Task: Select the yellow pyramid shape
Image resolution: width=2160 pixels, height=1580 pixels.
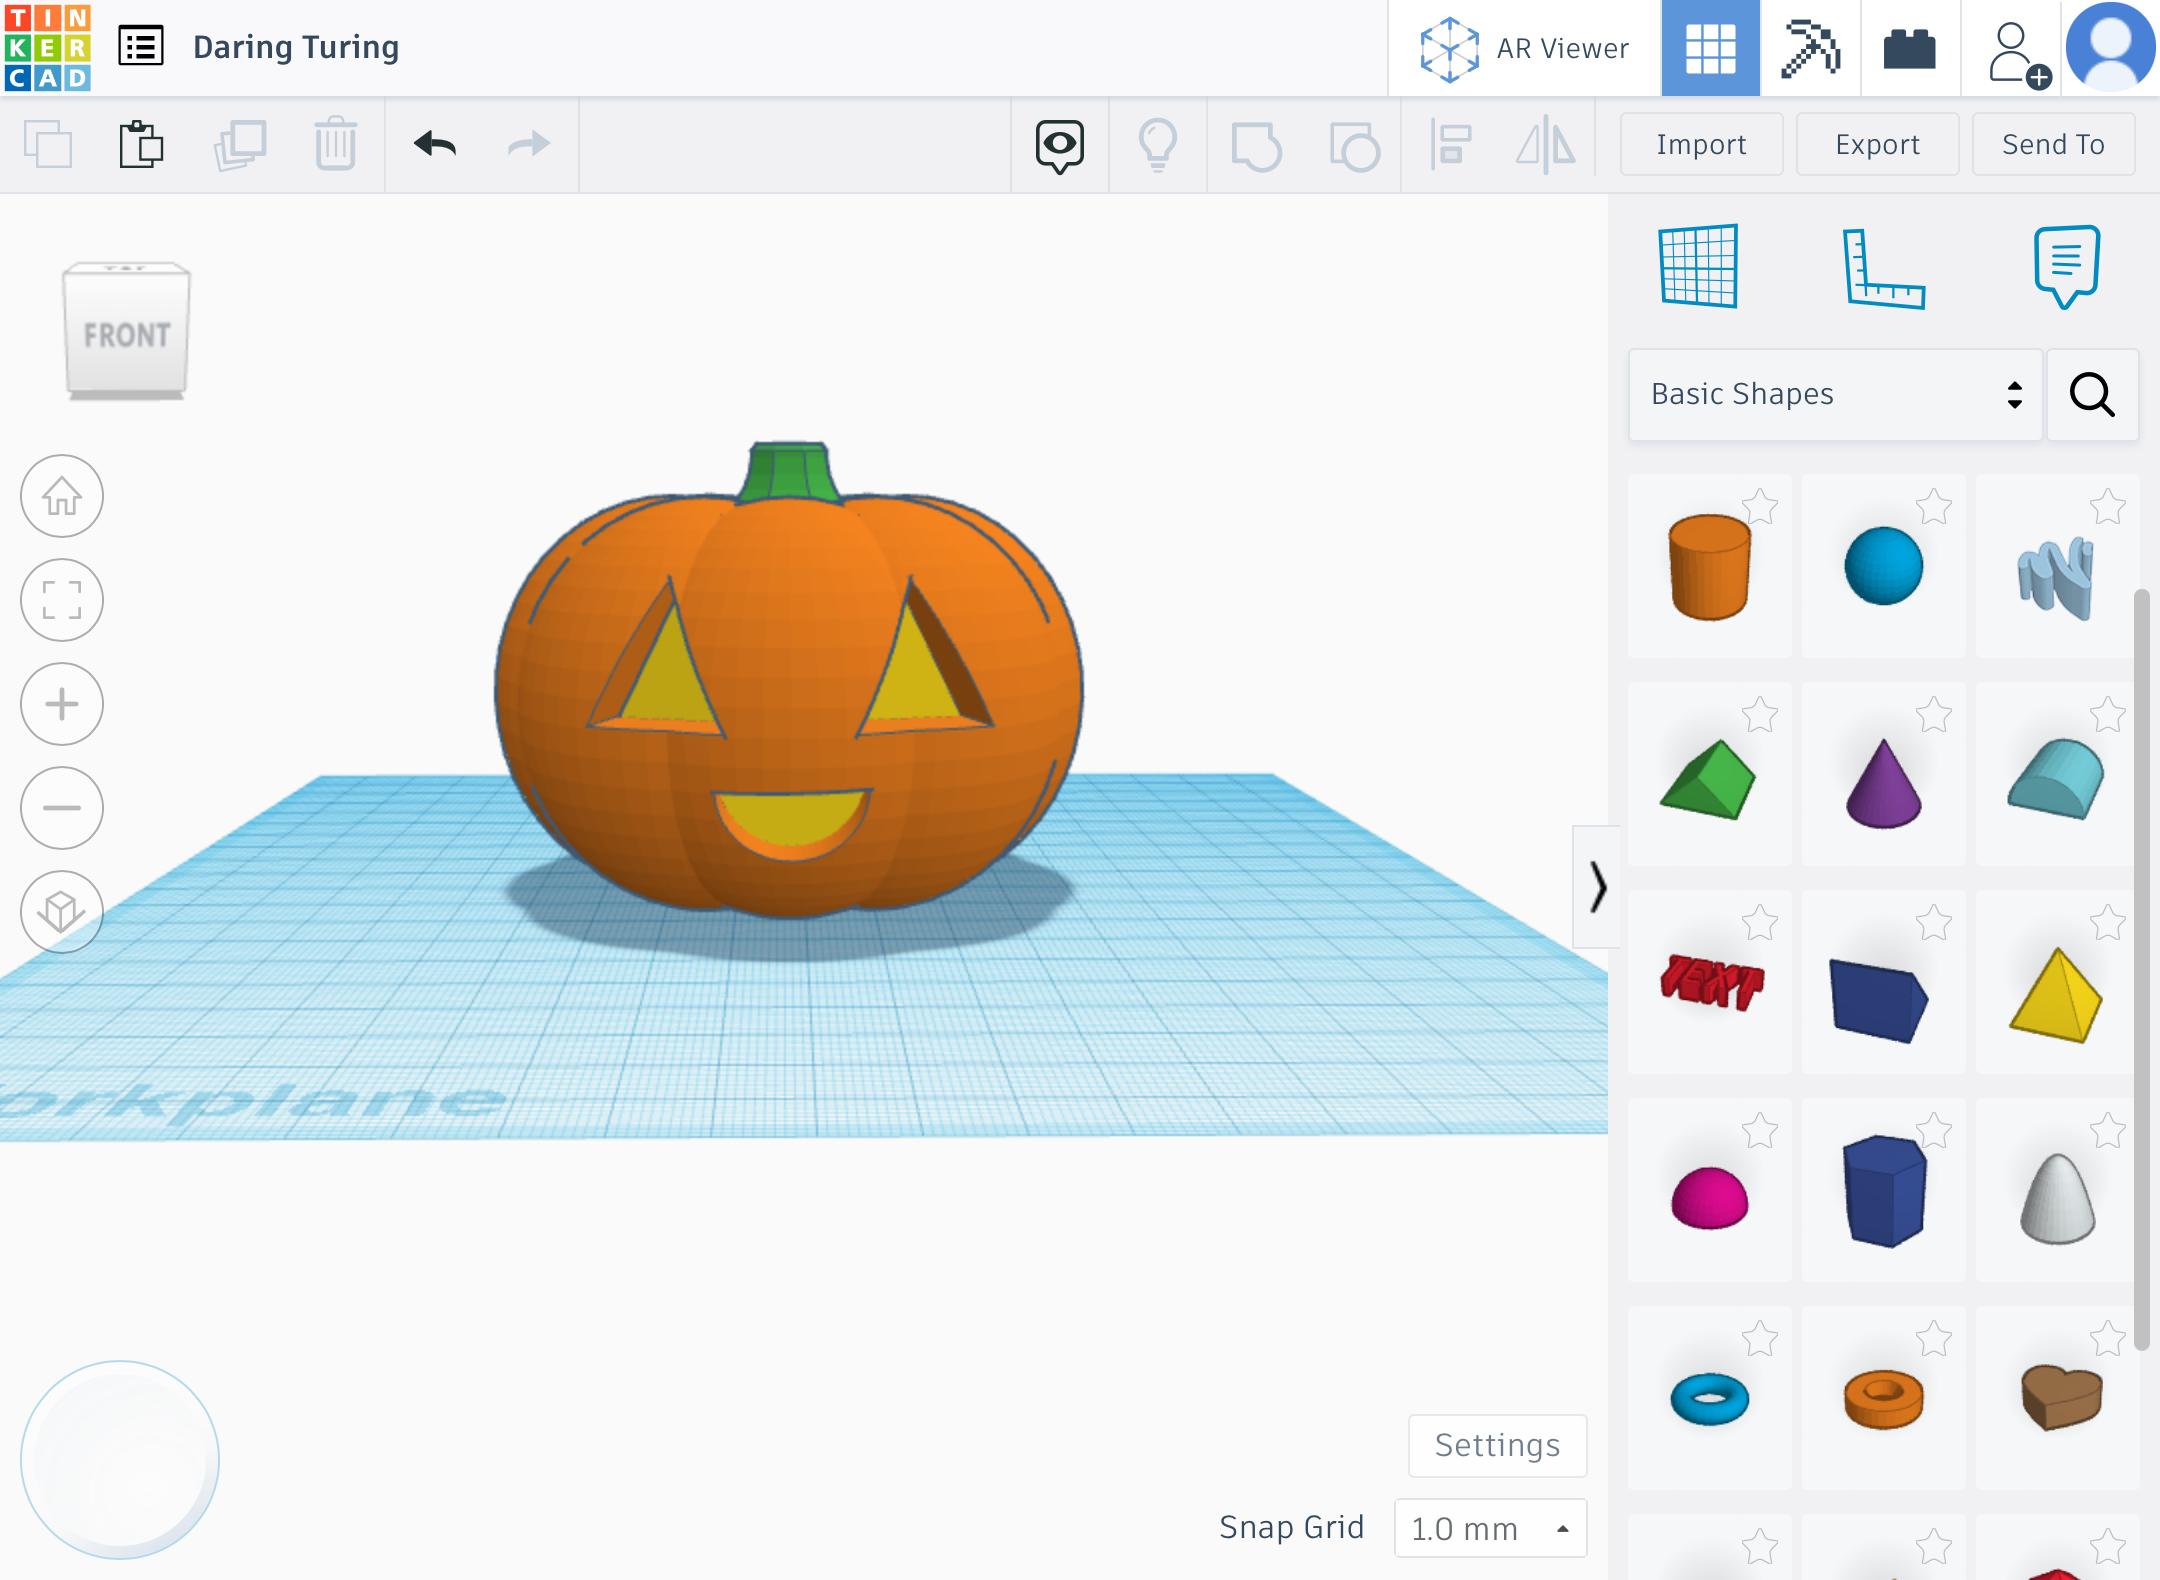Action: pyautogui.click(x=2056, y=996)
